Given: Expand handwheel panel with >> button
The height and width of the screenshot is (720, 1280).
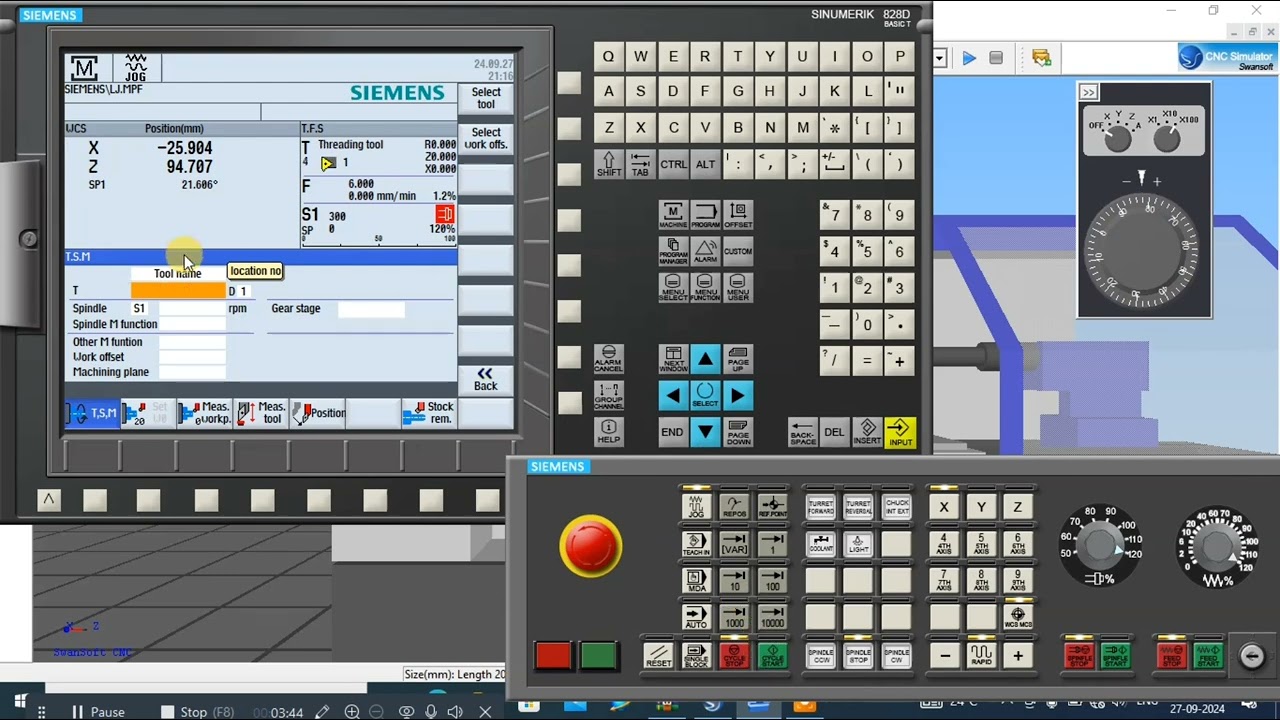Looking at the screenshot, I should (1089, 92).
